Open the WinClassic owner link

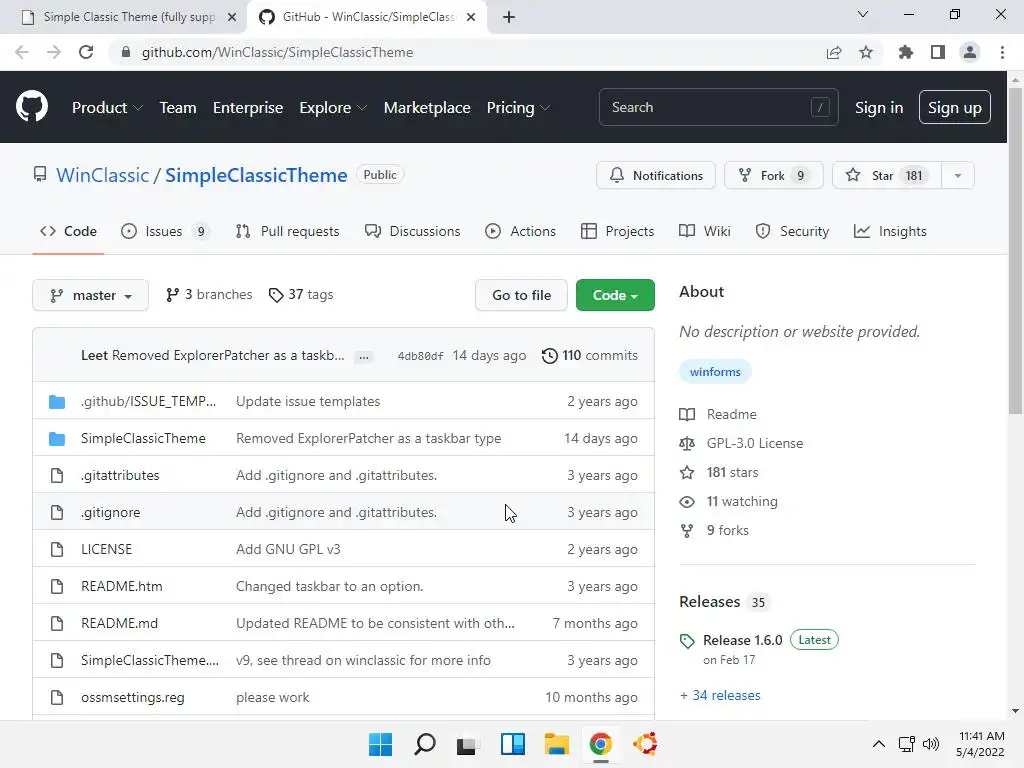pyautogui.click(x=103, y=175)
